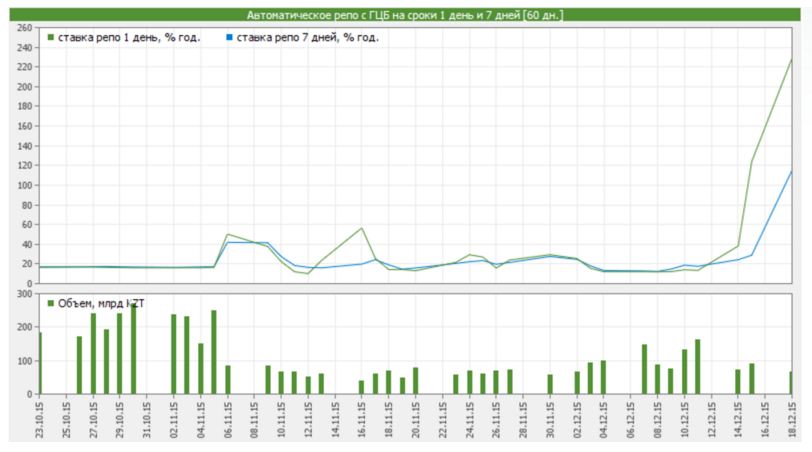Image resolution: width=812 pixels, height=452 pixels.
Task: Click the green volume legend swatch
Action: pyautogui.click(x=51, y=302)
